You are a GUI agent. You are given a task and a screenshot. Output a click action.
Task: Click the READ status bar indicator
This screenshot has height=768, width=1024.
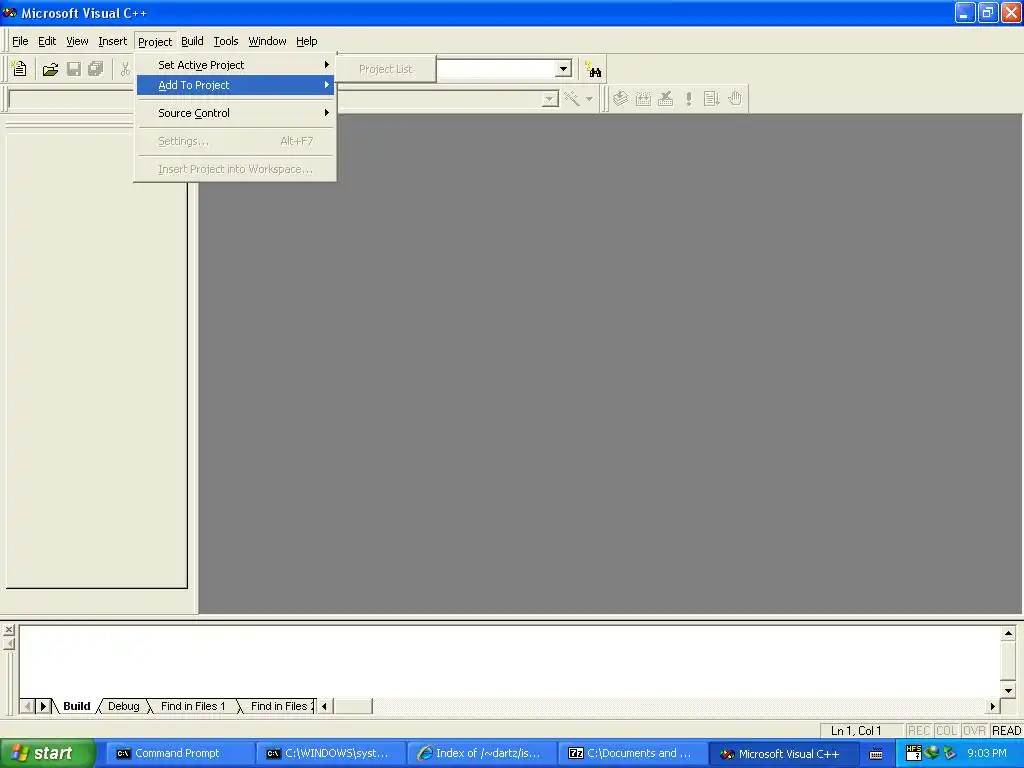pos(1006,731)
